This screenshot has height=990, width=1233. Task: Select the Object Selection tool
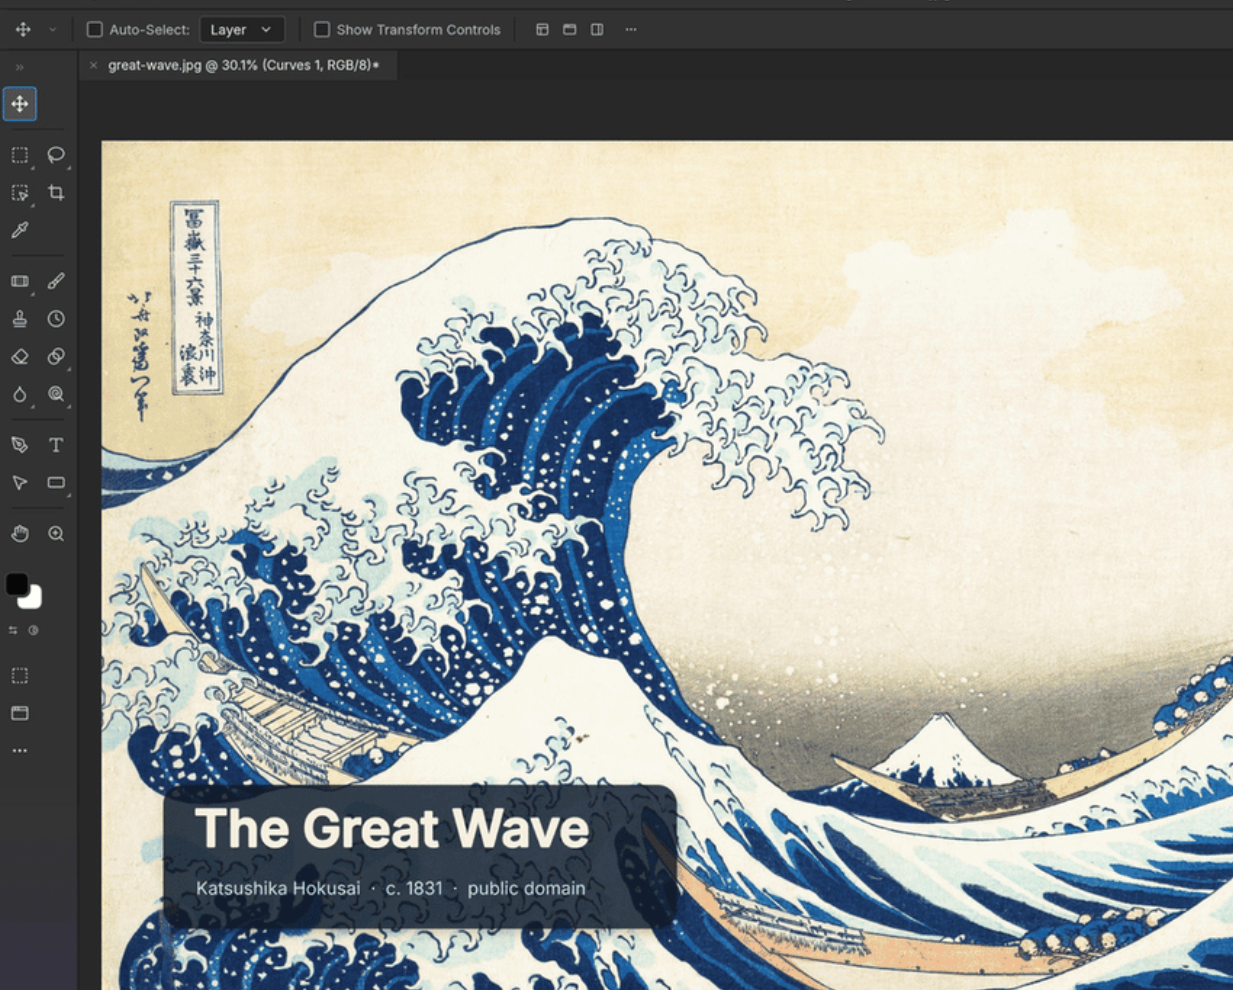pos(20,193)
